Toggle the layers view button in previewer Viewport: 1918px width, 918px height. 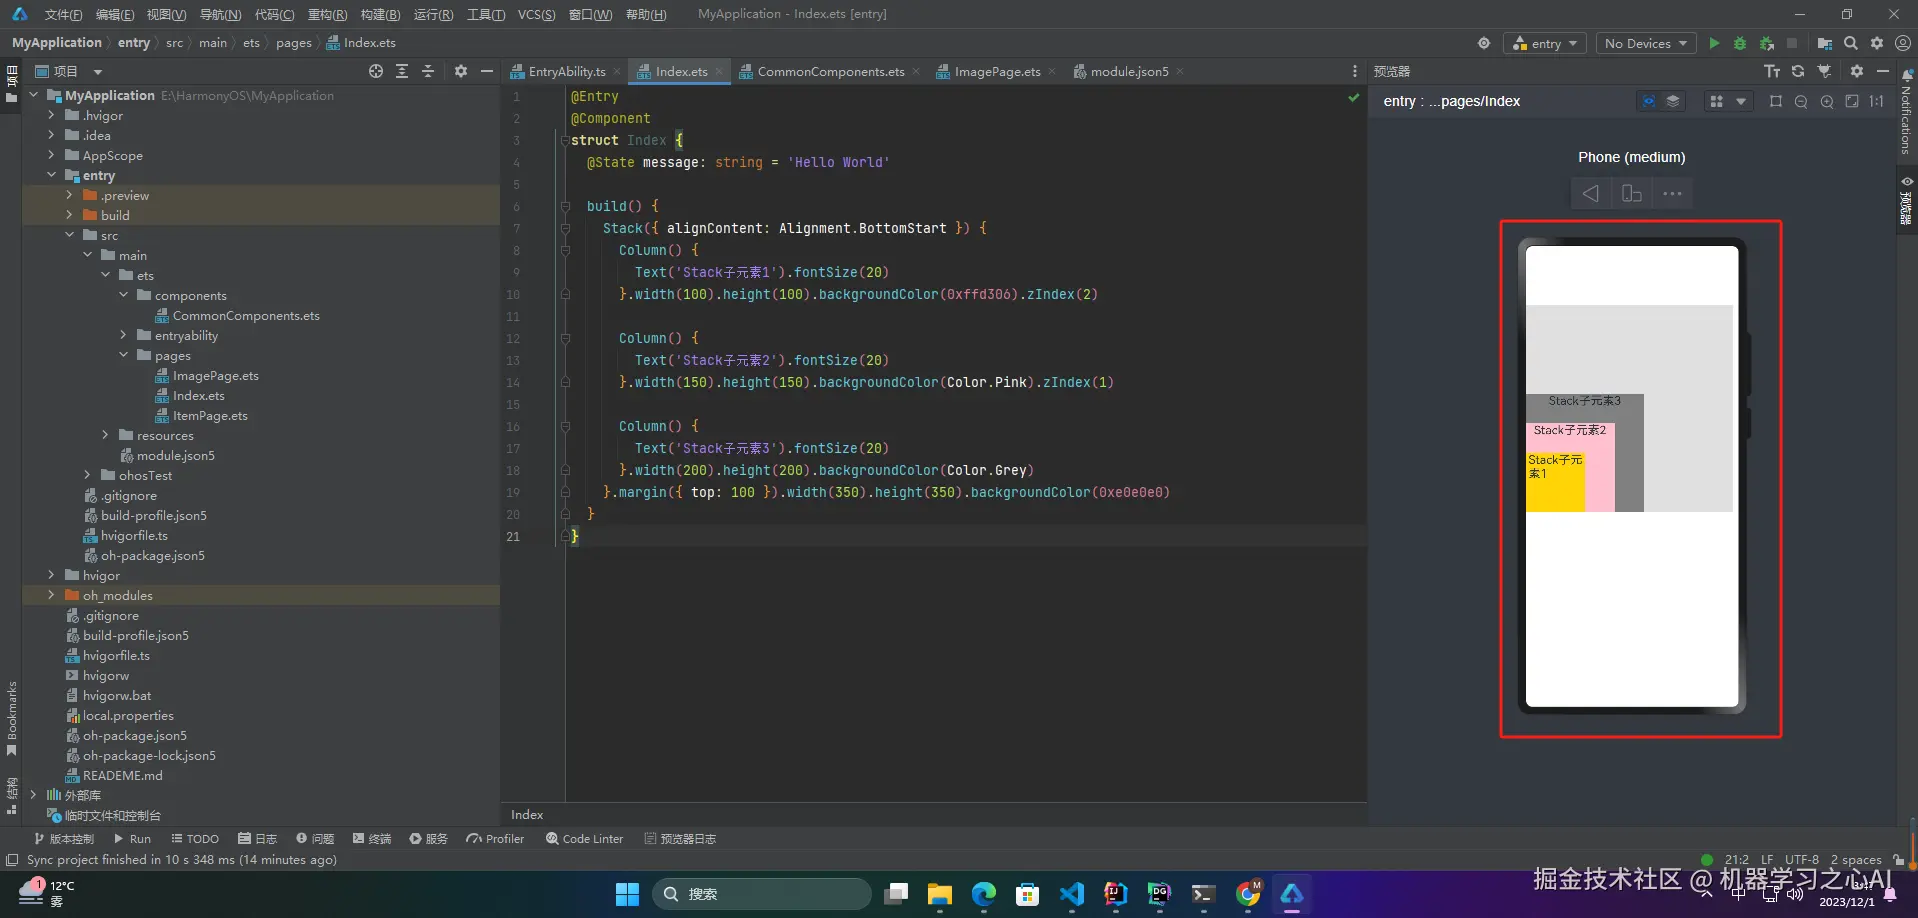point(1672,101)
